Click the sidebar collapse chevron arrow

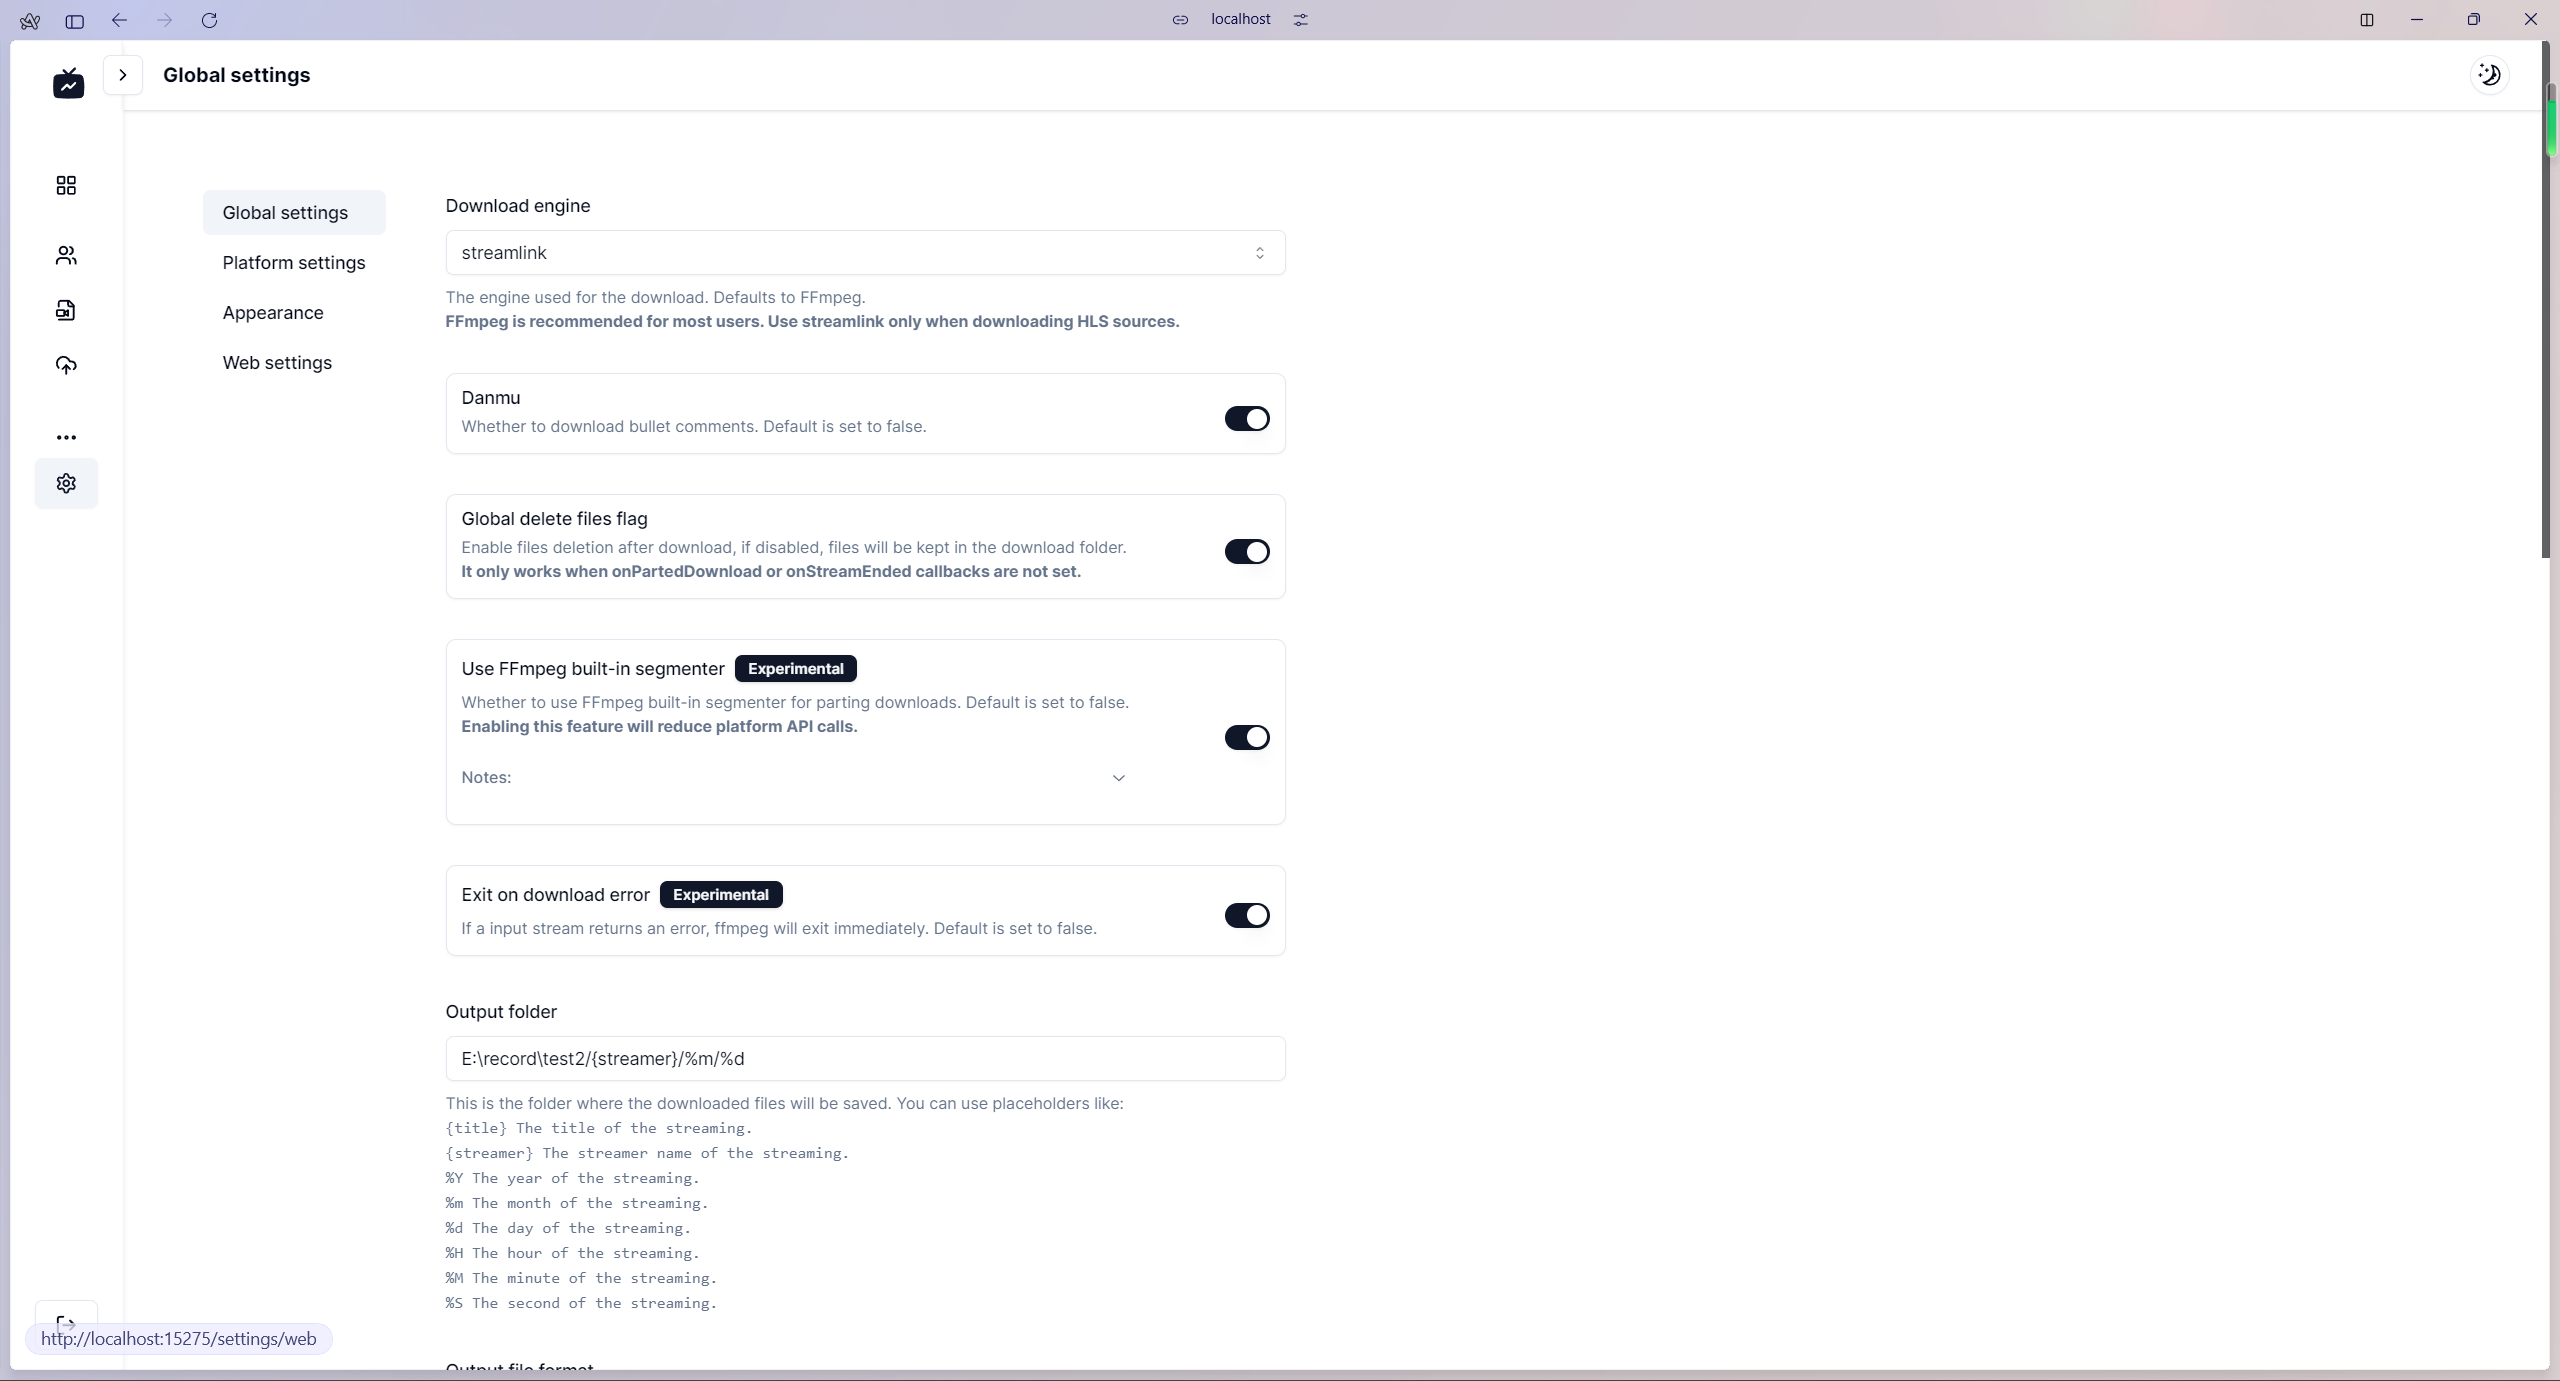tap(122, 75)
